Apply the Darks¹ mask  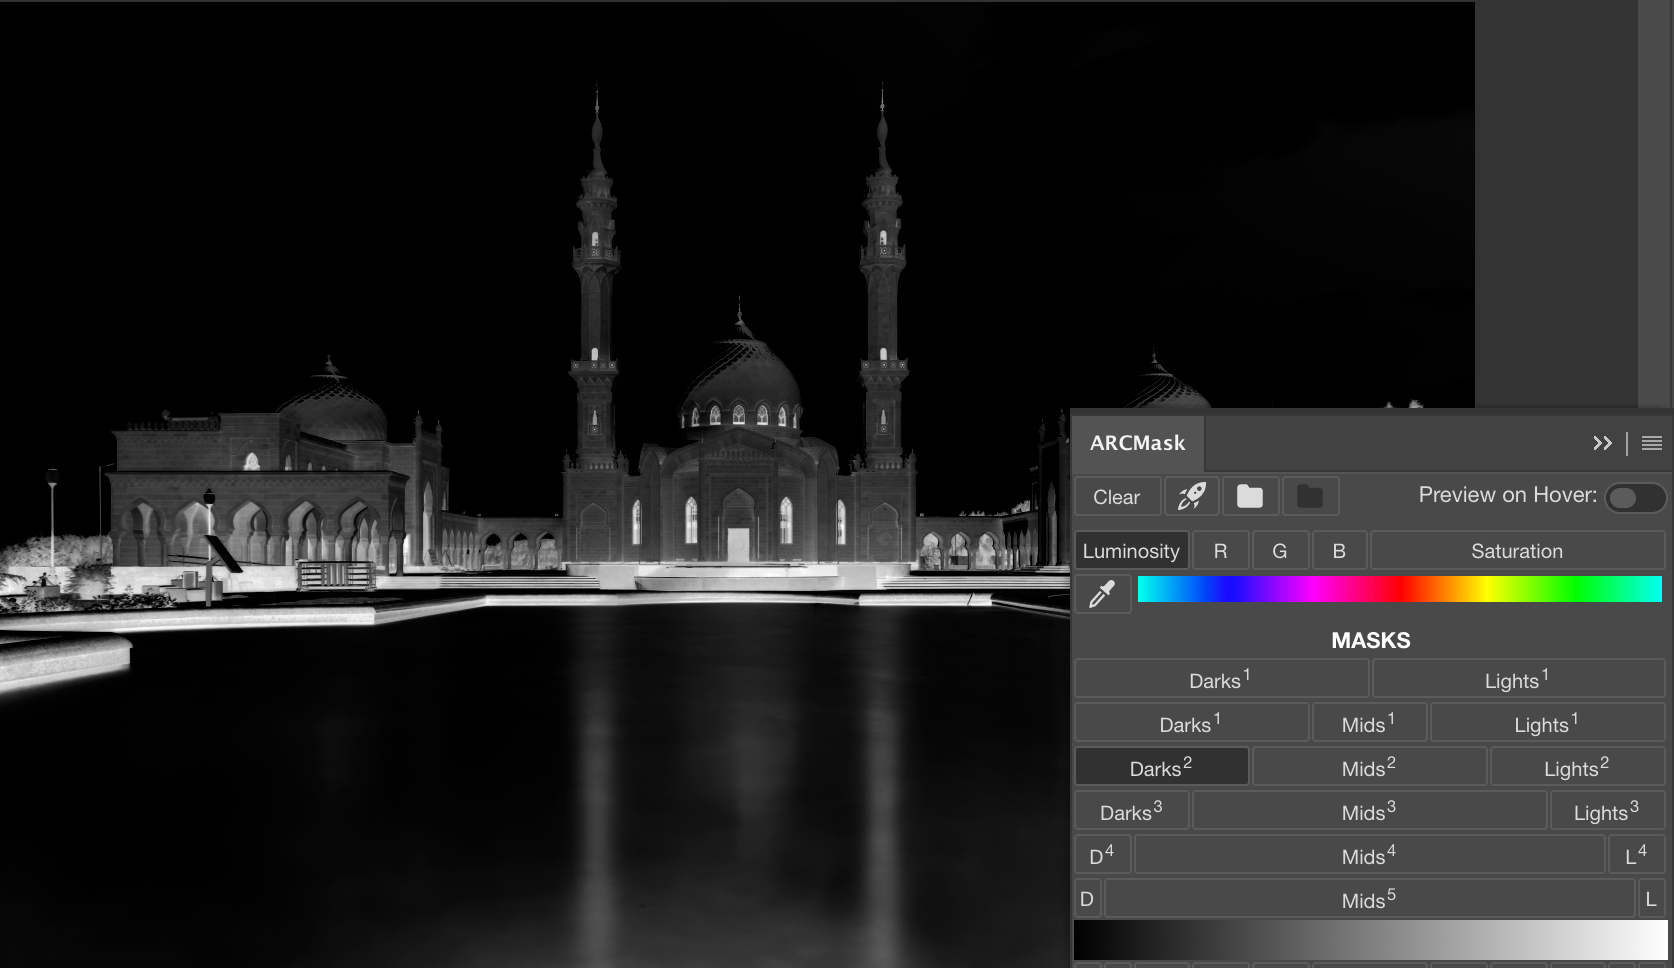[x=1220, y=679]
